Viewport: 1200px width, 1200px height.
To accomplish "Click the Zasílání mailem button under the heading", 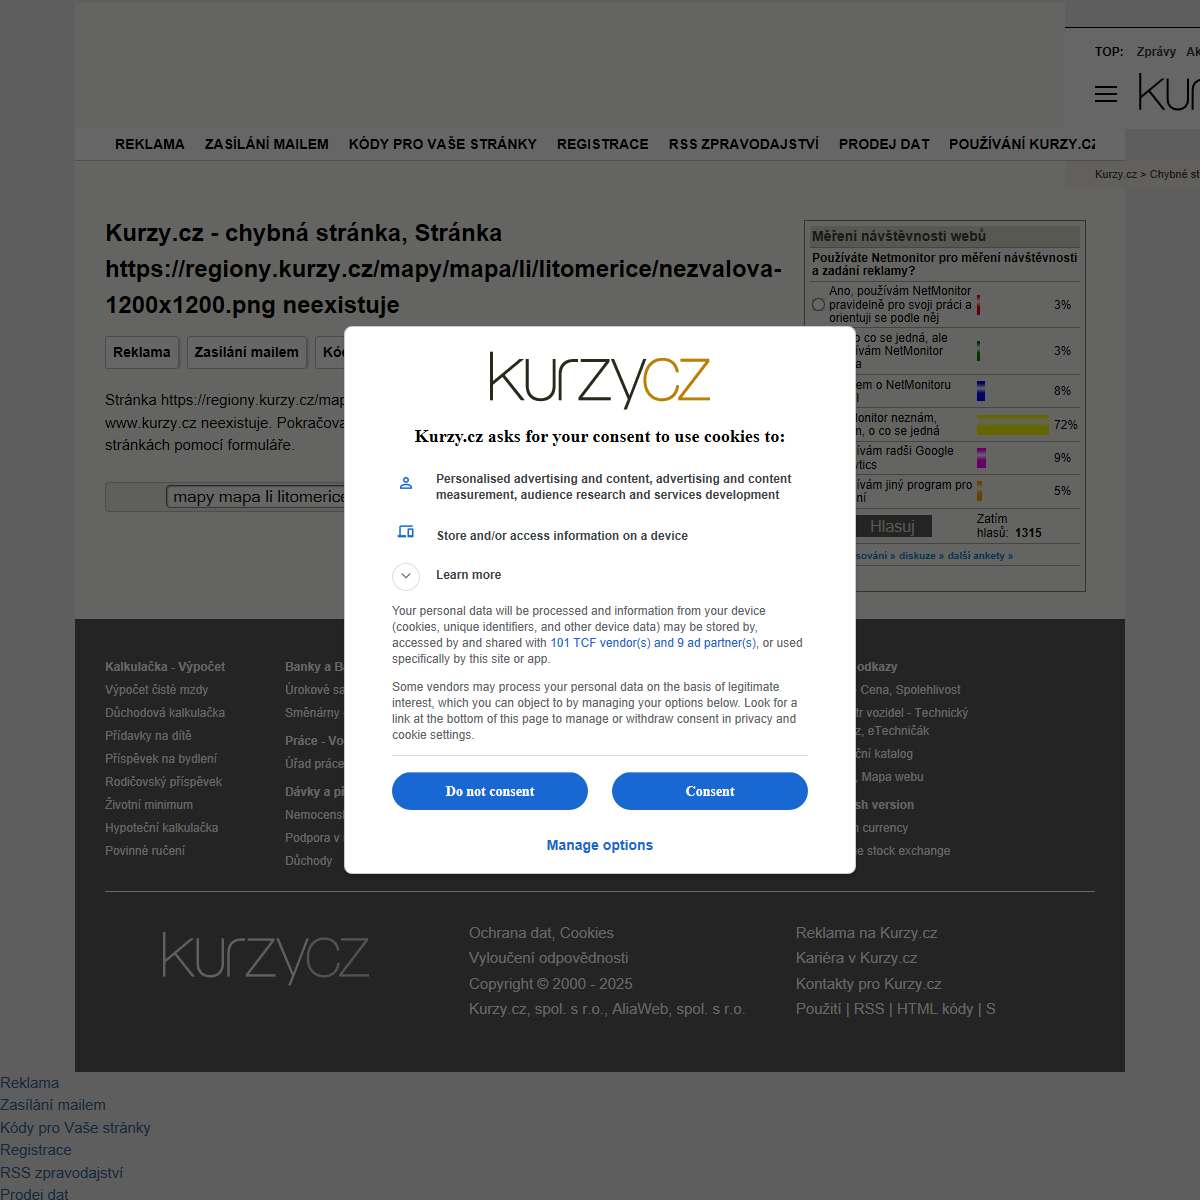I will [x=247, y=352].
